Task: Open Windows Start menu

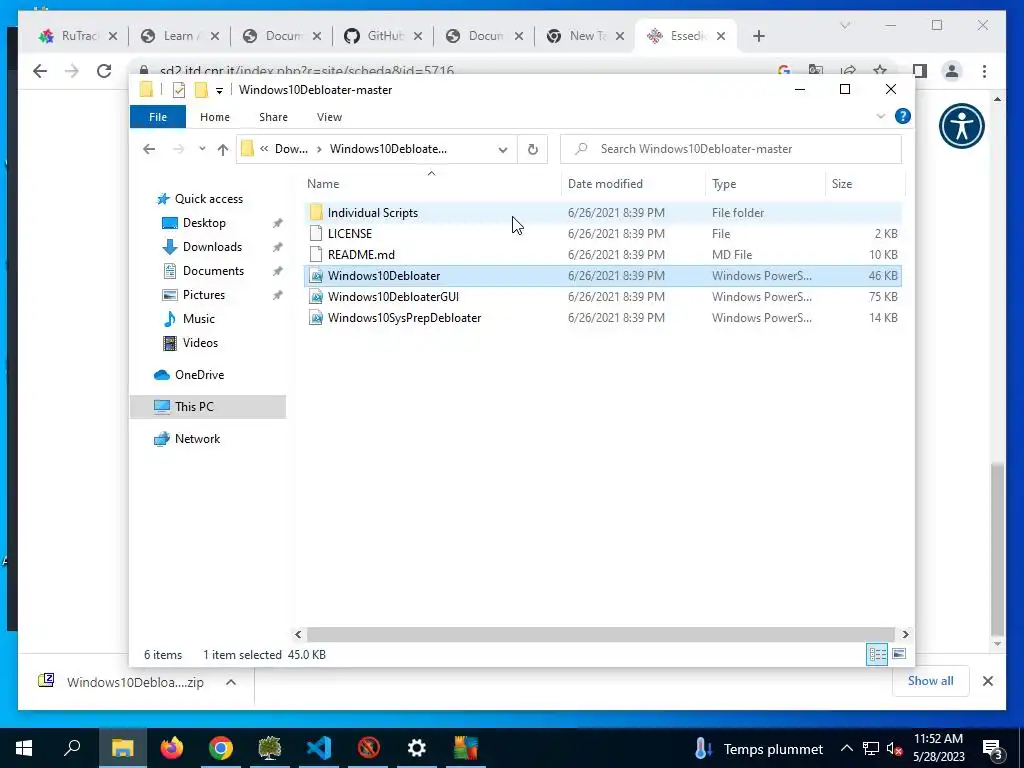Action: point(24,748)
